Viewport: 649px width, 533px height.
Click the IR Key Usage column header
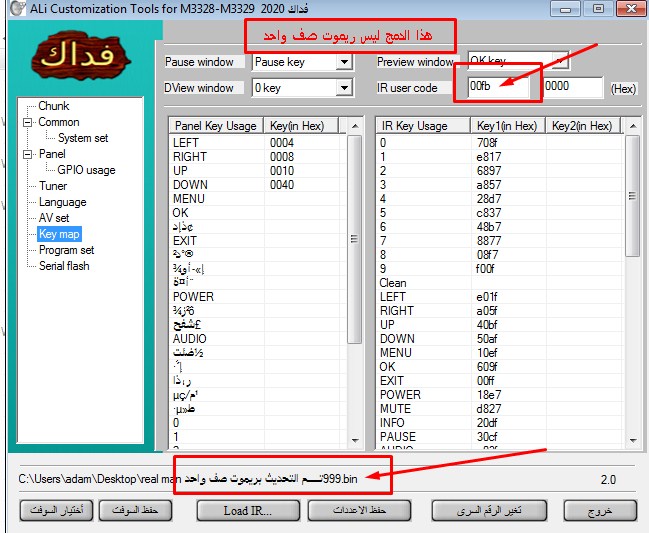[x=423, y=126]
